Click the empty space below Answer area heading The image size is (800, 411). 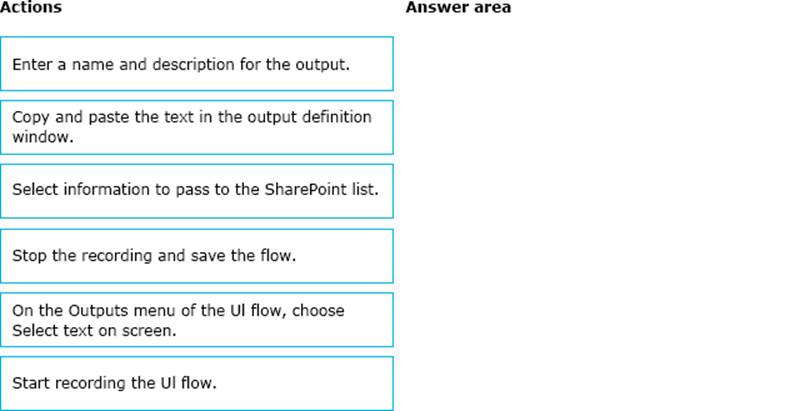click(600, 200)
